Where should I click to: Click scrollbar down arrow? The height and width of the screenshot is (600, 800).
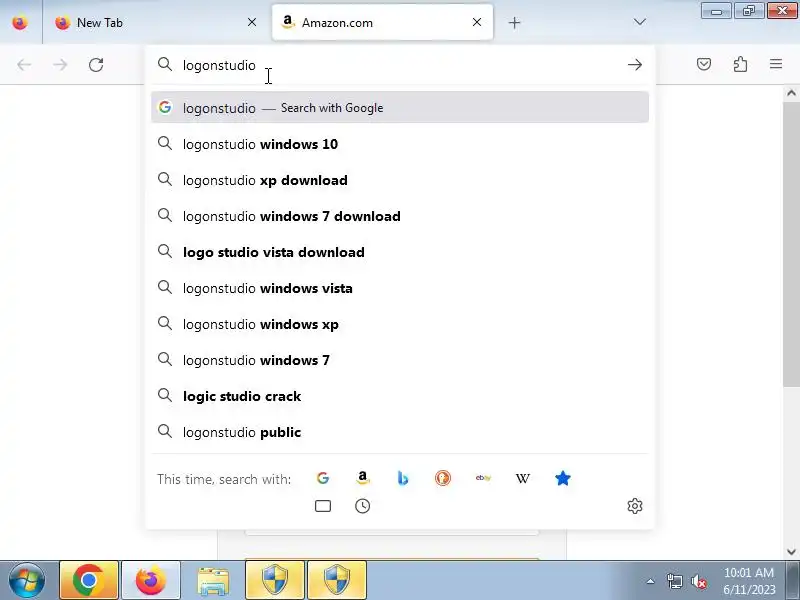click(x=791, y=552)
